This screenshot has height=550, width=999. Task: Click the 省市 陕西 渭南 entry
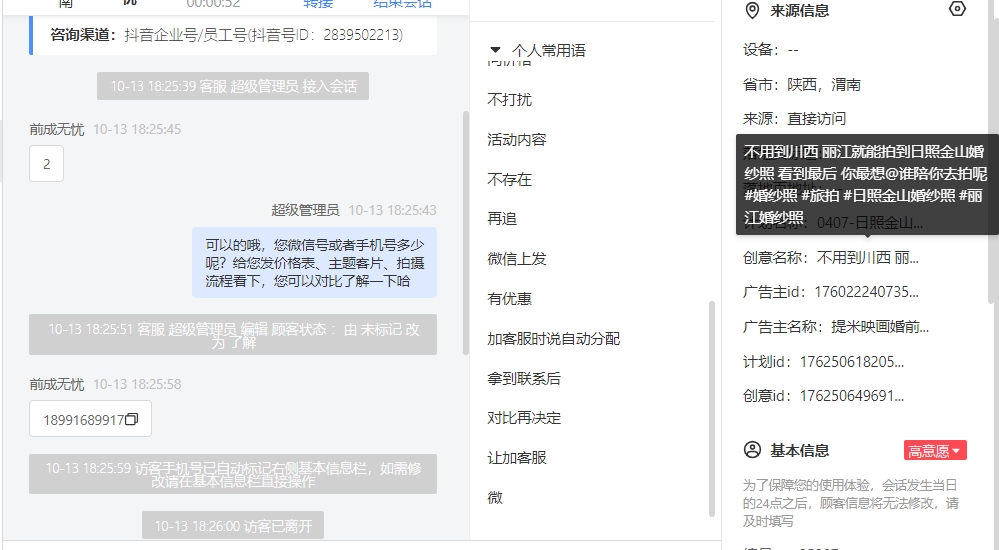click(801, 85)
